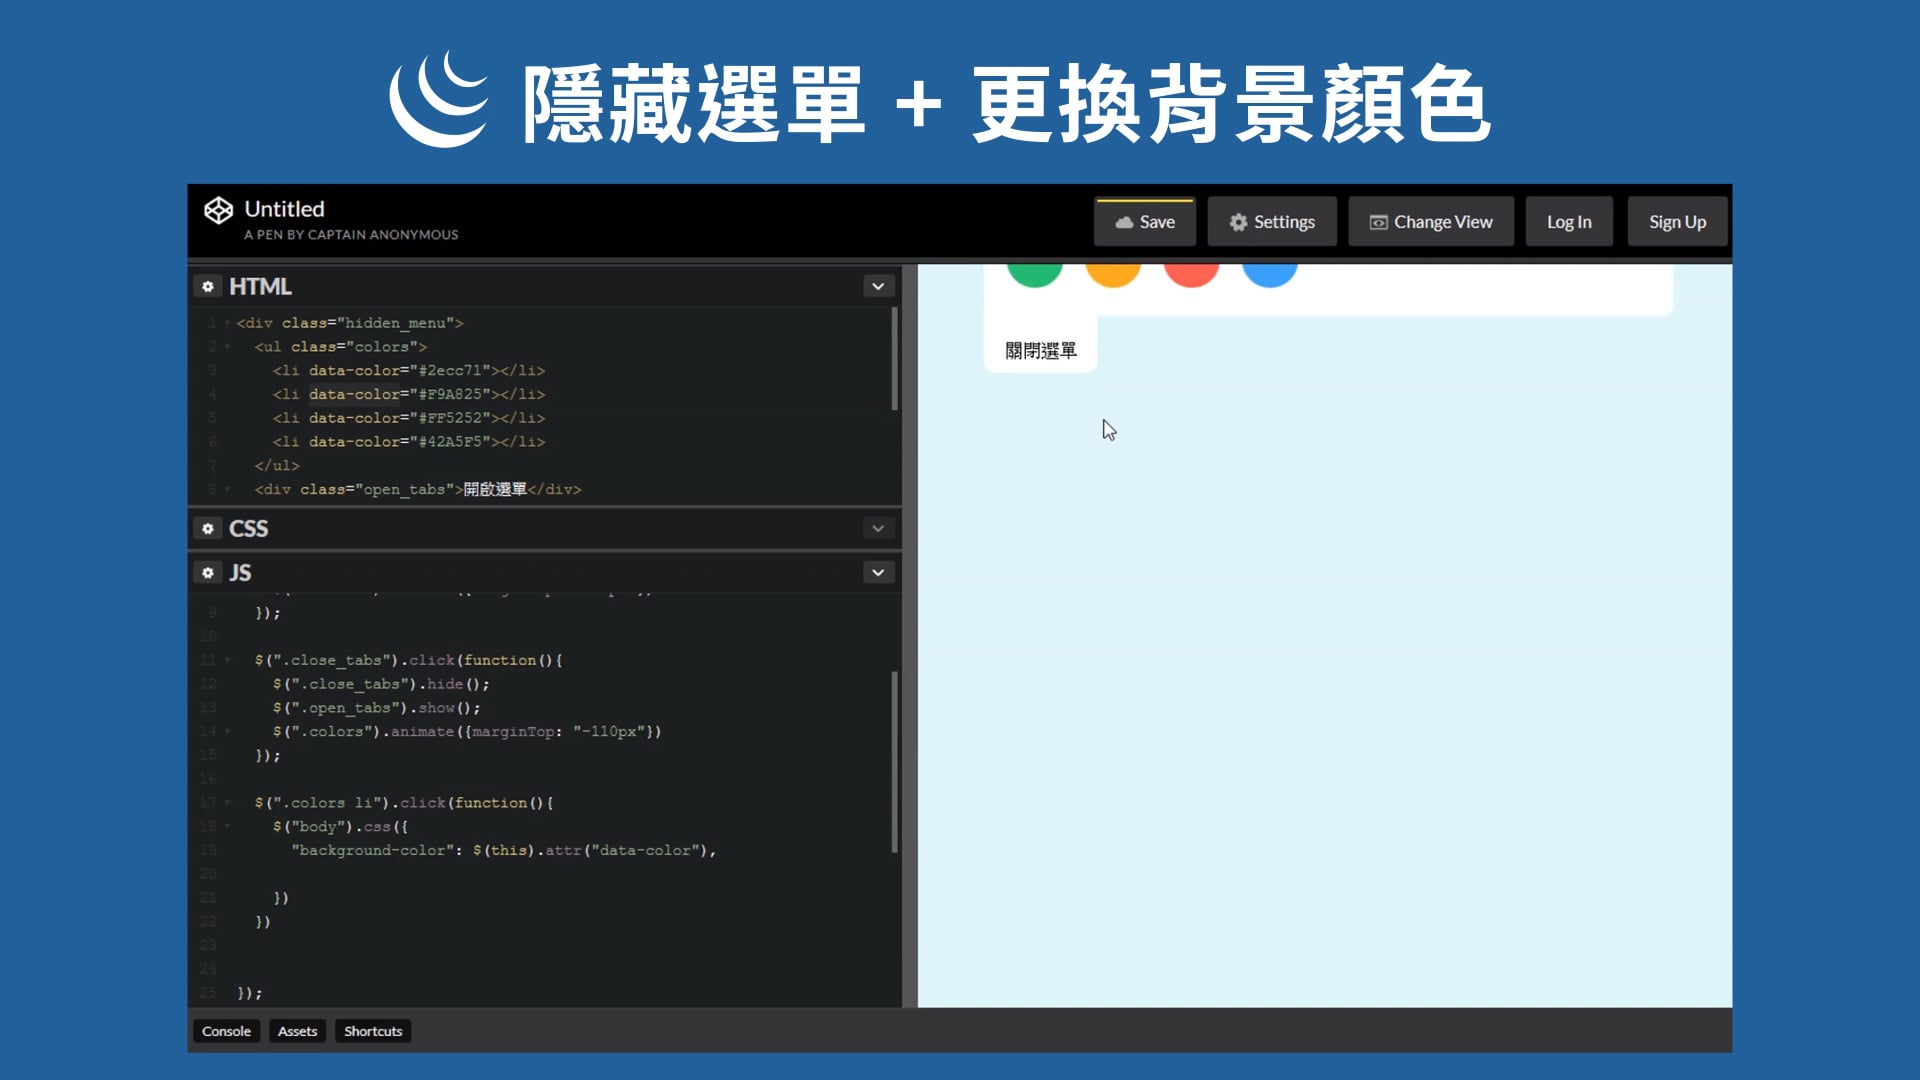
Task: Click the data-color="#F9A825" code line
Action: tap(409, 394)
